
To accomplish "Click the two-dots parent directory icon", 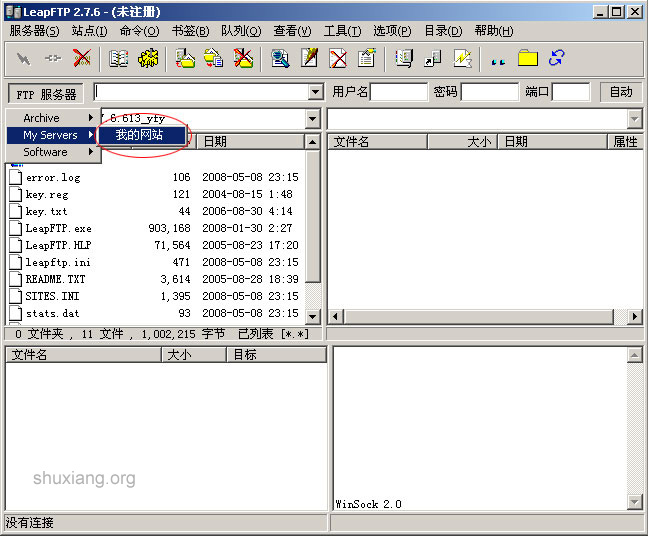I will point(498,62).
